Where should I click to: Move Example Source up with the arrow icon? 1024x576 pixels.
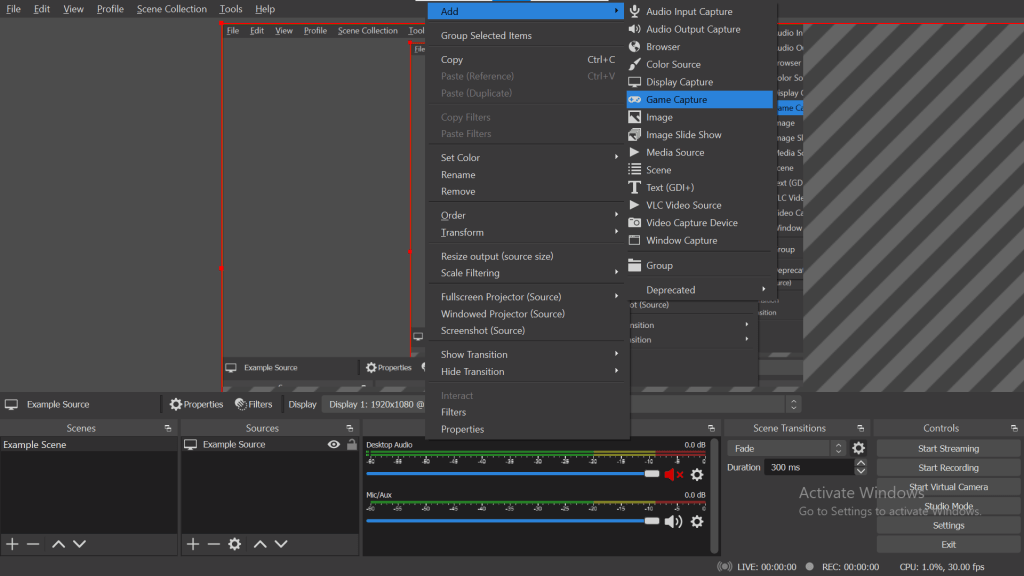259,544
